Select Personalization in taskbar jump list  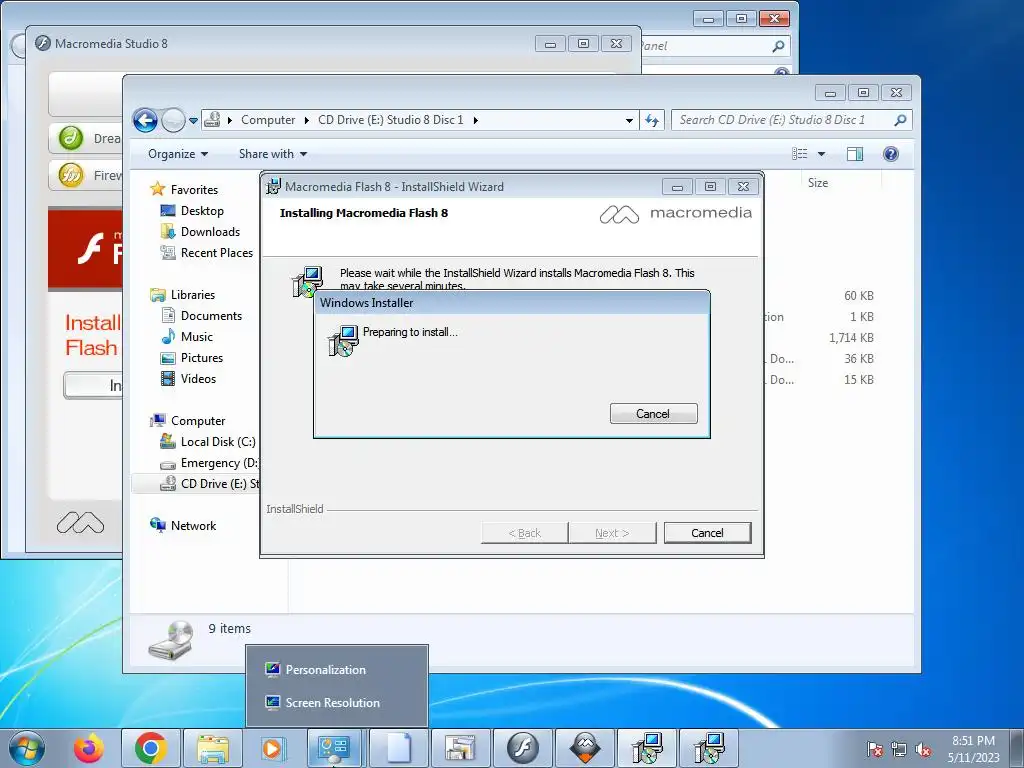tap(325, 670)
